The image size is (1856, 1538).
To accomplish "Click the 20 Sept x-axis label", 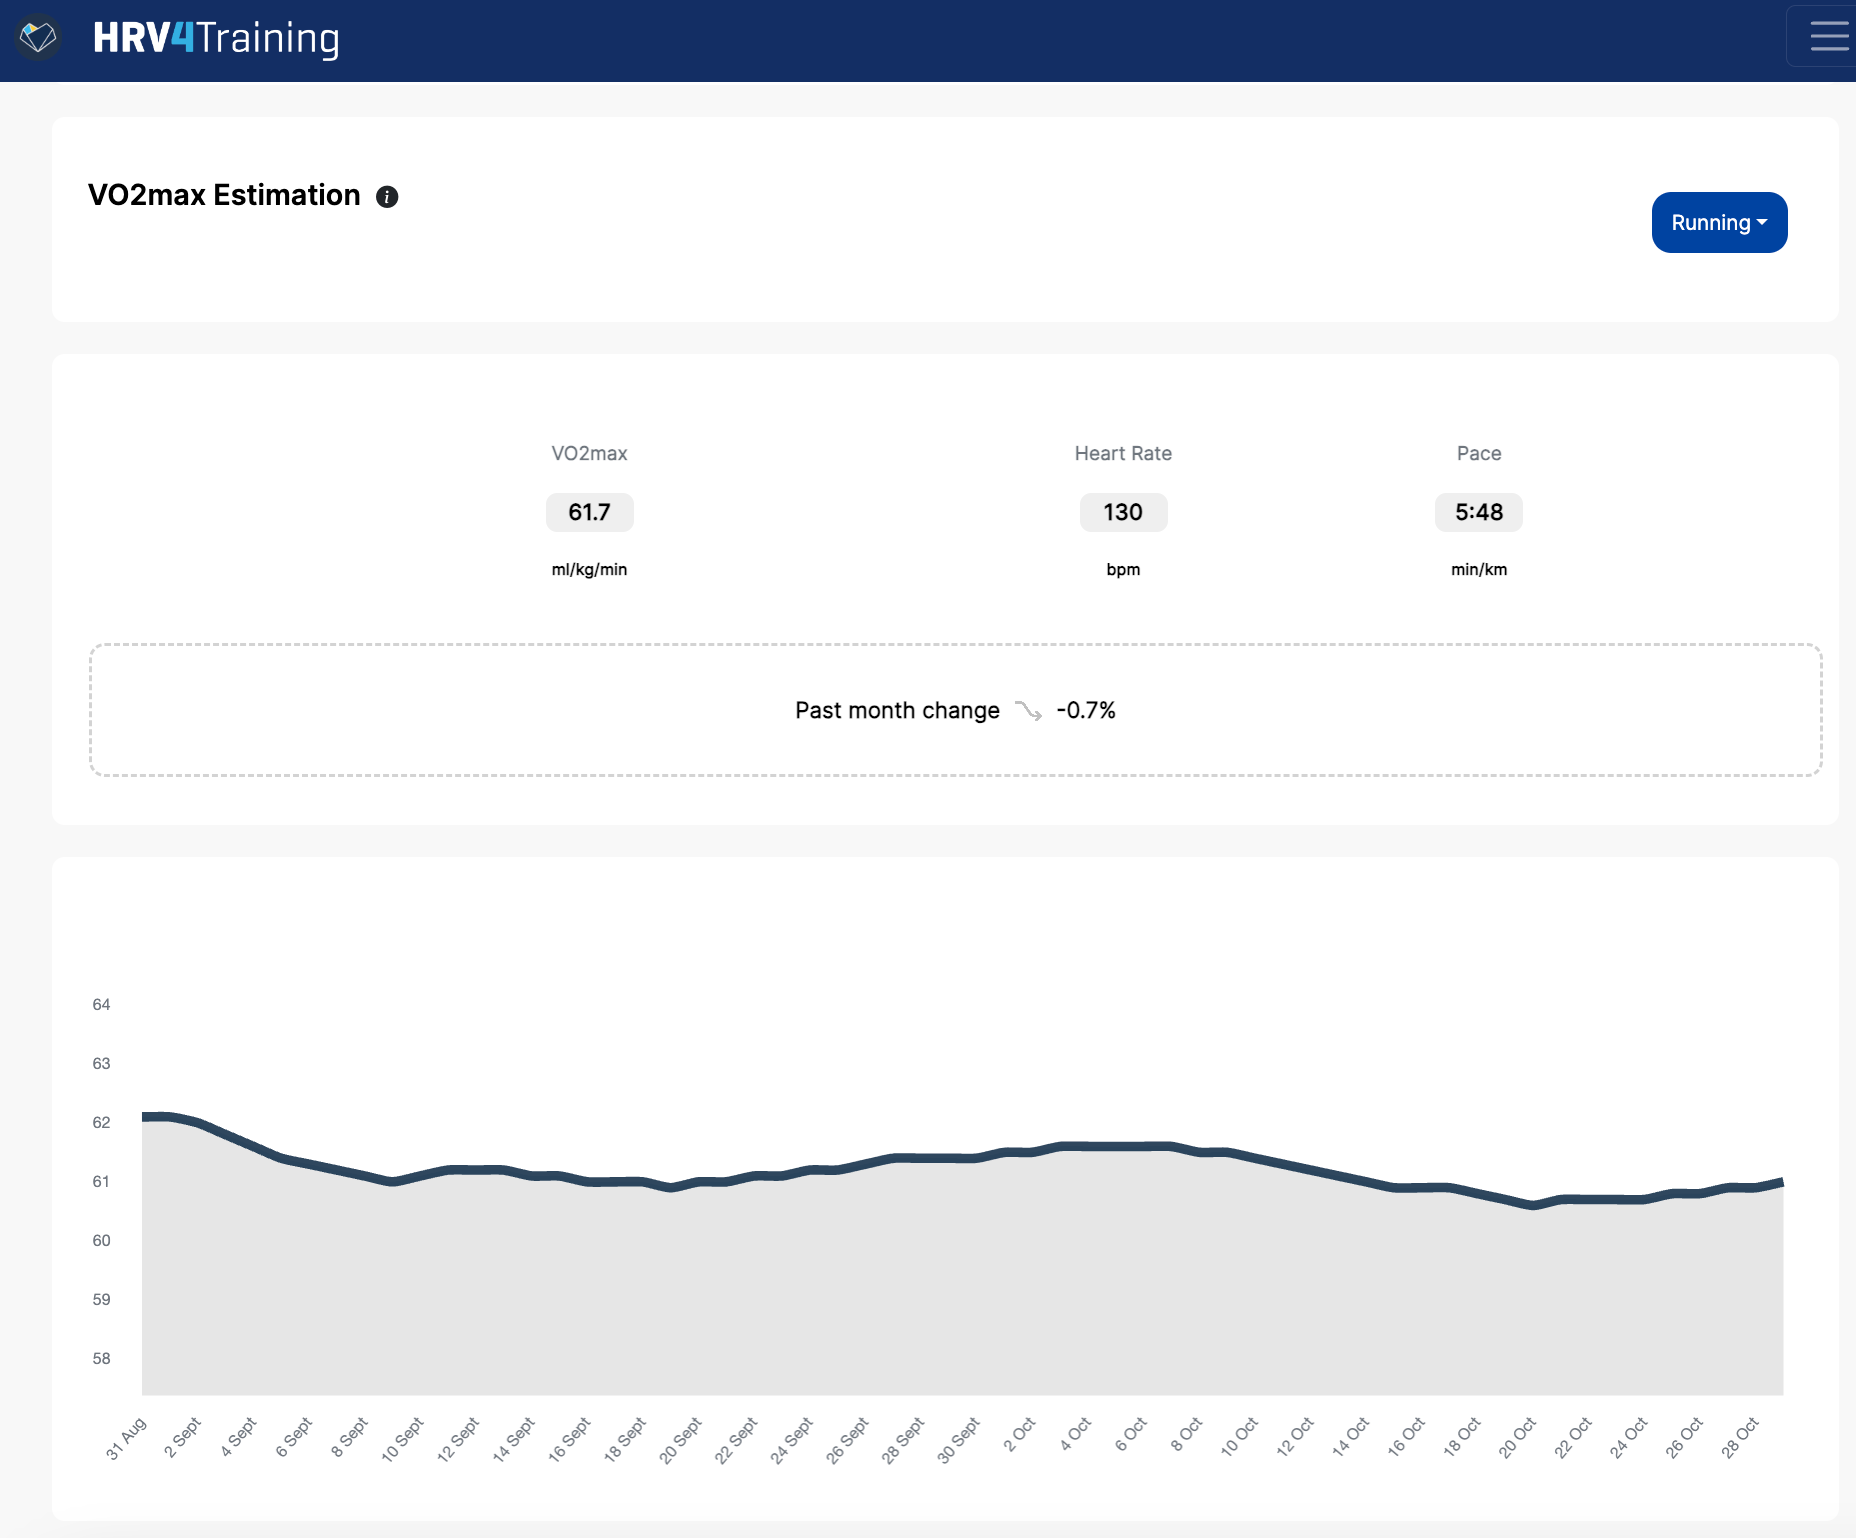I will tap(681, 1440).
